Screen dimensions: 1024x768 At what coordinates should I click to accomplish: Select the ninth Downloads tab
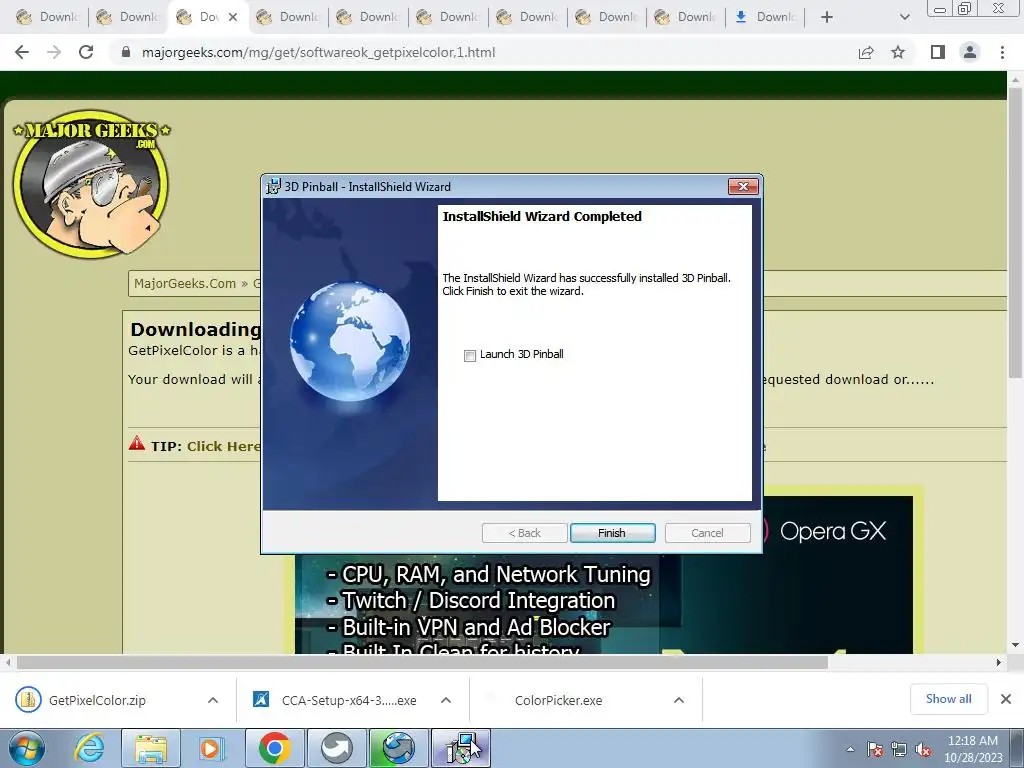686,17
